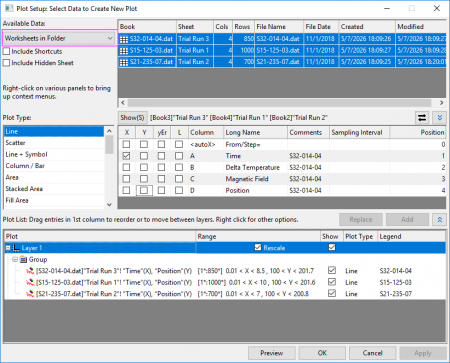Viewport: 450px width, 363px height.
Task: Click range text for S15-125-03 plot
Action: click(x=256, y=282)
